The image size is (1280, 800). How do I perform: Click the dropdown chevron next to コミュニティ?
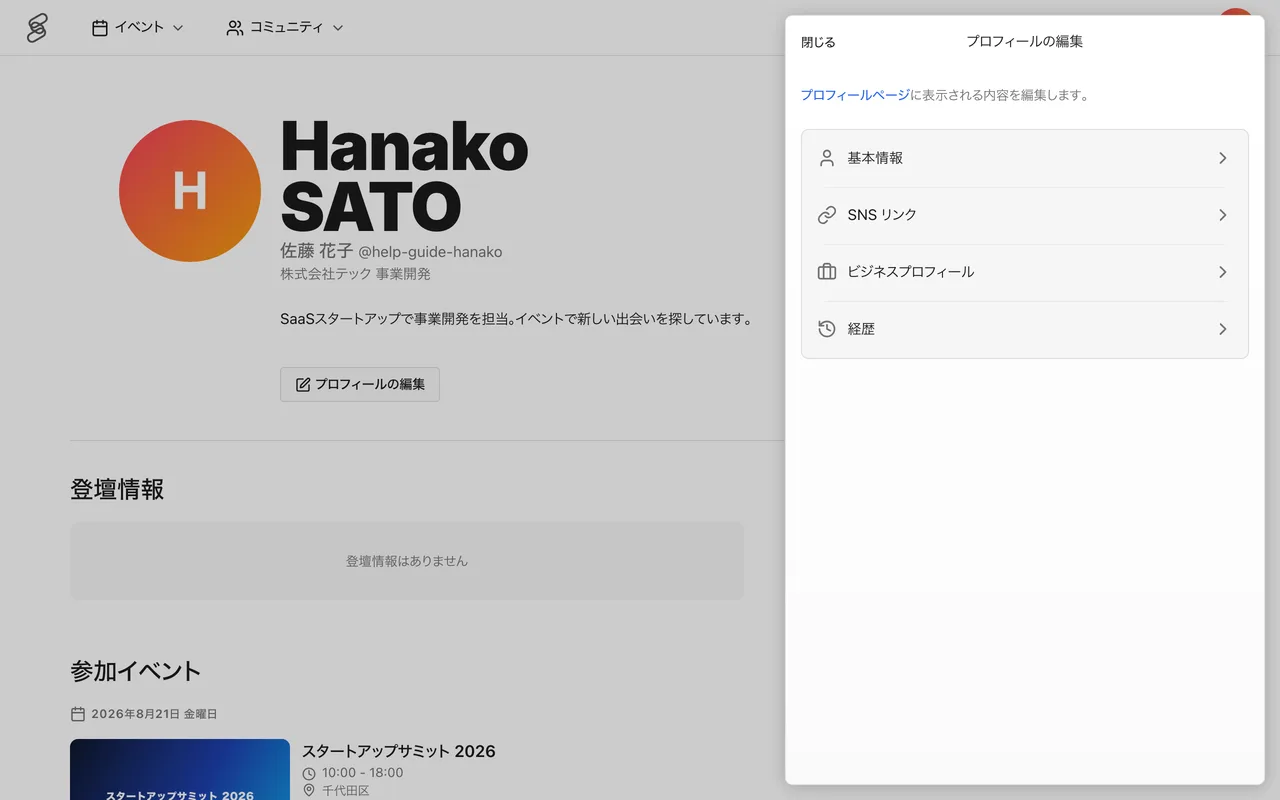(x=338, y=28)
